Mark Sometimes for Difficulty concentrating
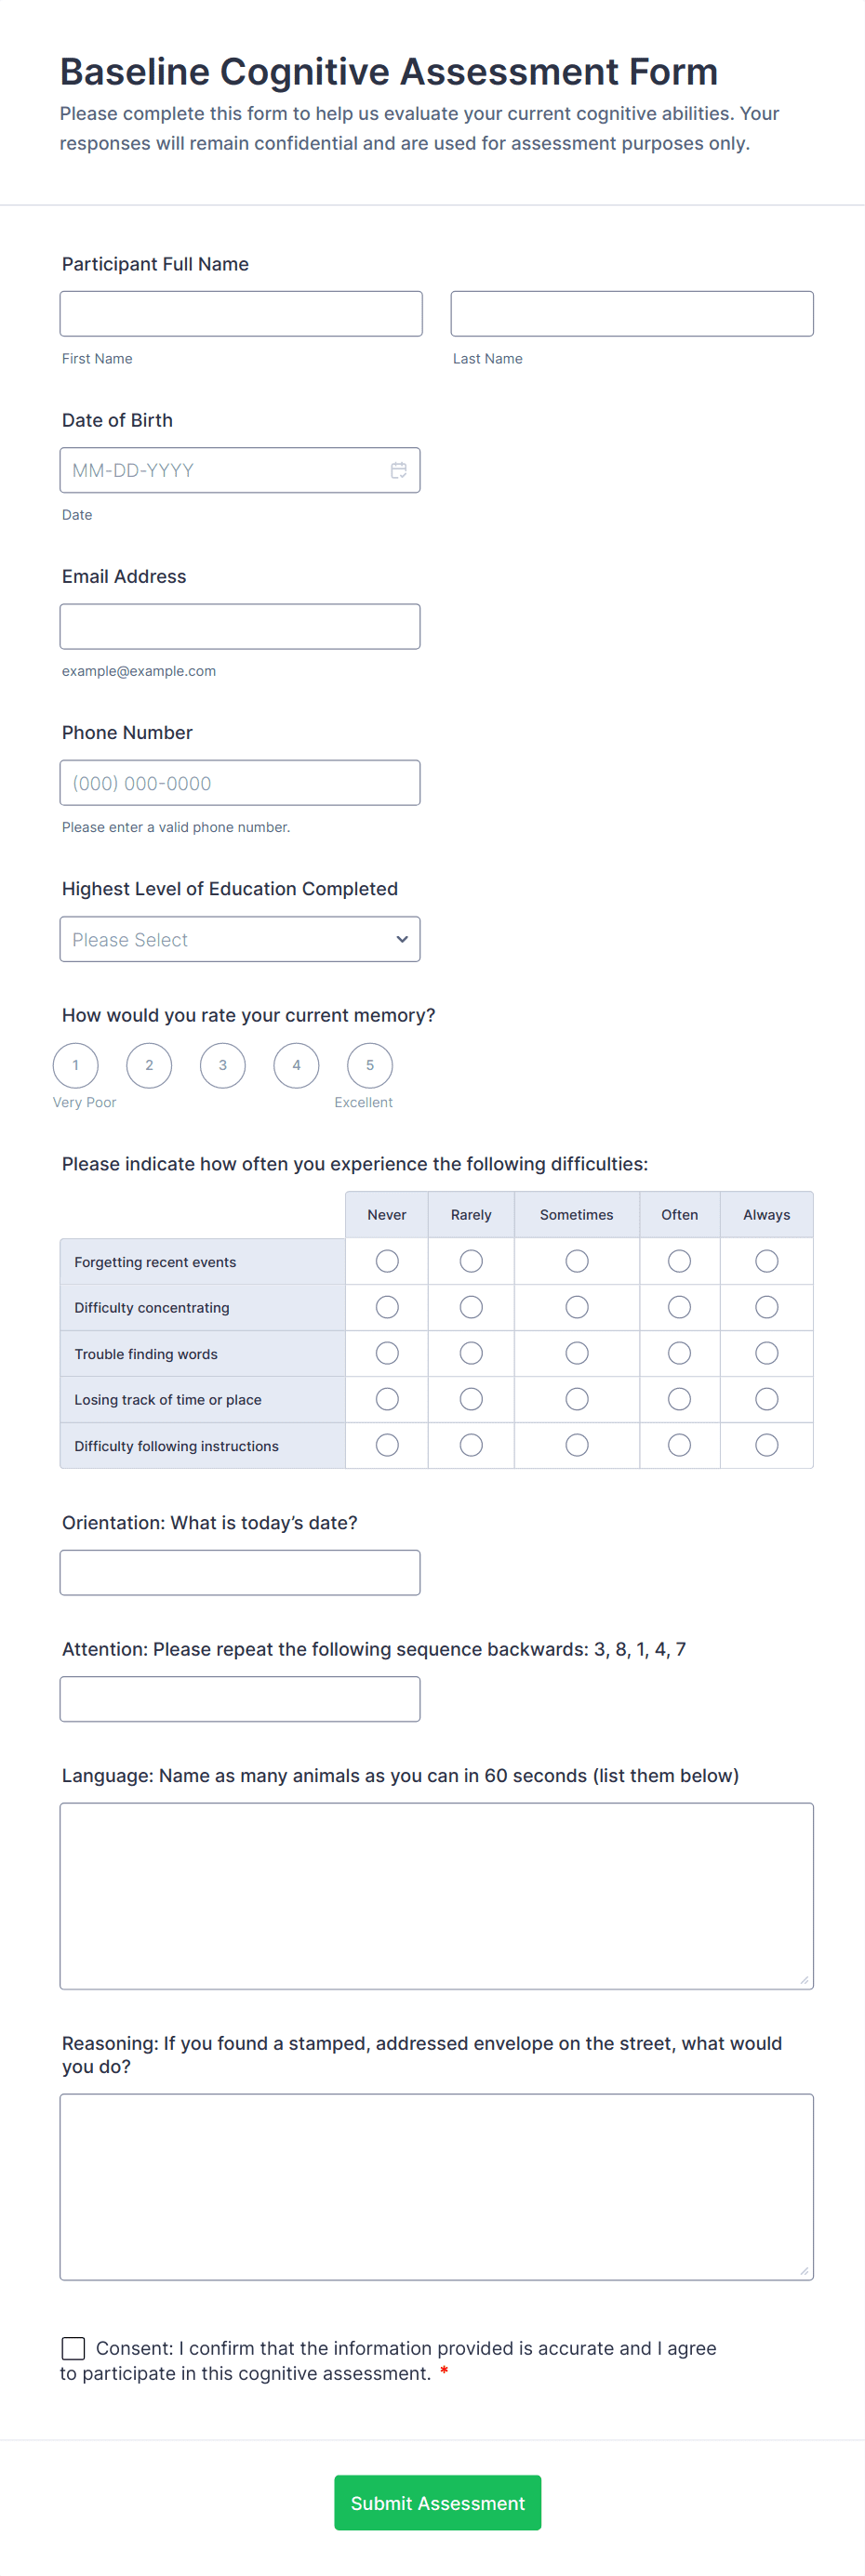The height and width of the screenshot is (2576, 865). click(x=577, y=1307)
